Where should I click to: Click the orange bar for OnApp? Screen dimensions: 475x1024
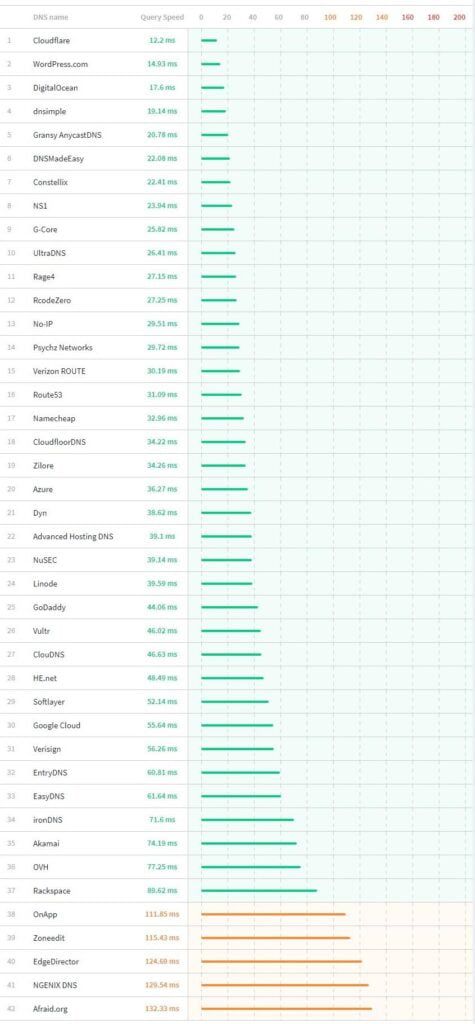point(273,914)
